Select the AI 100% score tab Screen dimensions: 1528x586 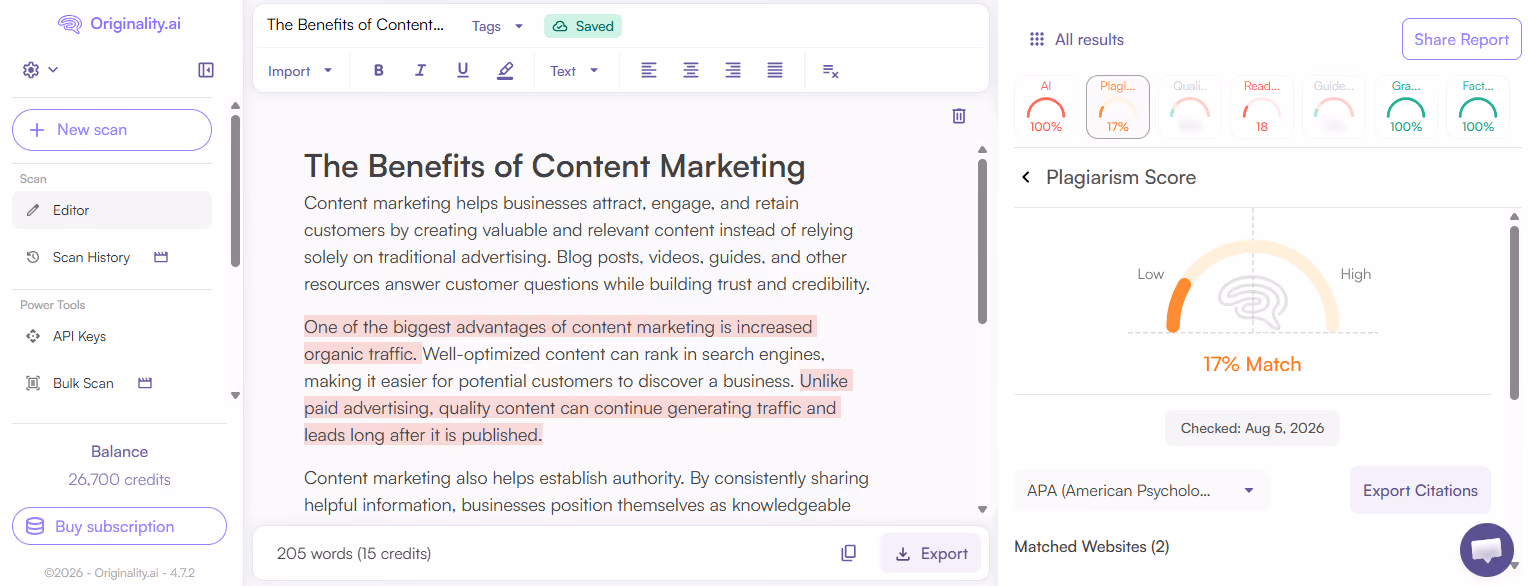click(x=1046, y=107)
